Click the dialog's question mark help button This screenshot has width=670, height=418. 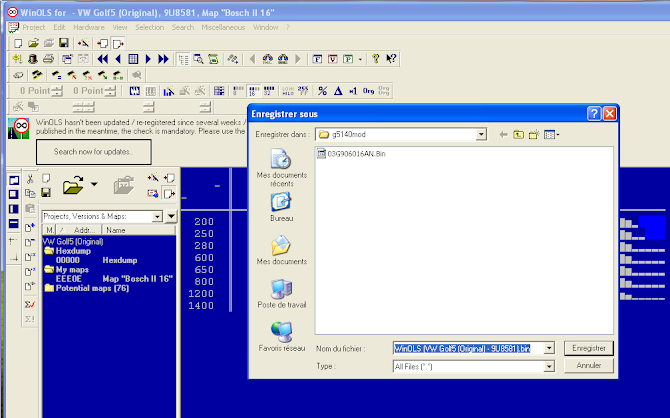(594, 114)
